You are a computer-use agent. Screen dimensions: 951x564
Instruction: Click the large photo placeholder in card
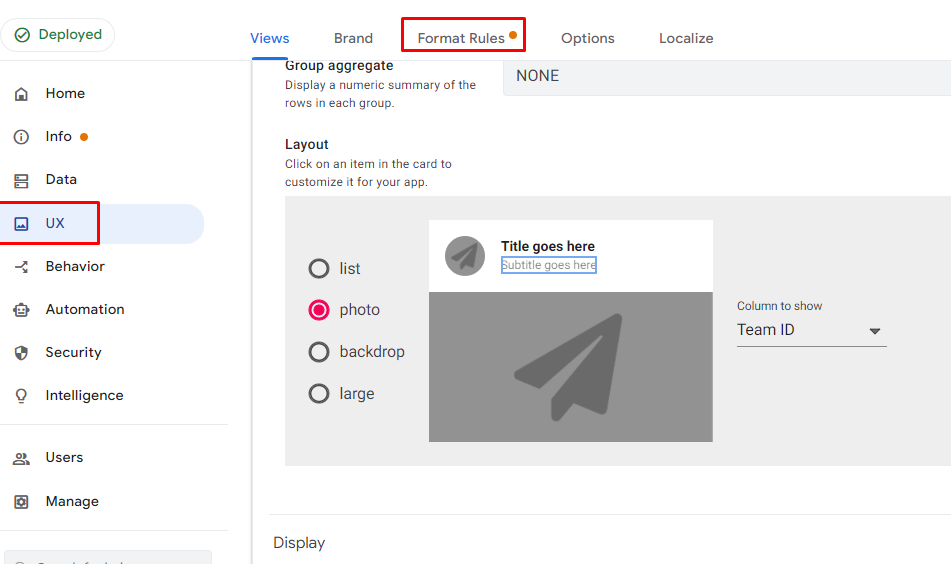(x=571, y=367)
